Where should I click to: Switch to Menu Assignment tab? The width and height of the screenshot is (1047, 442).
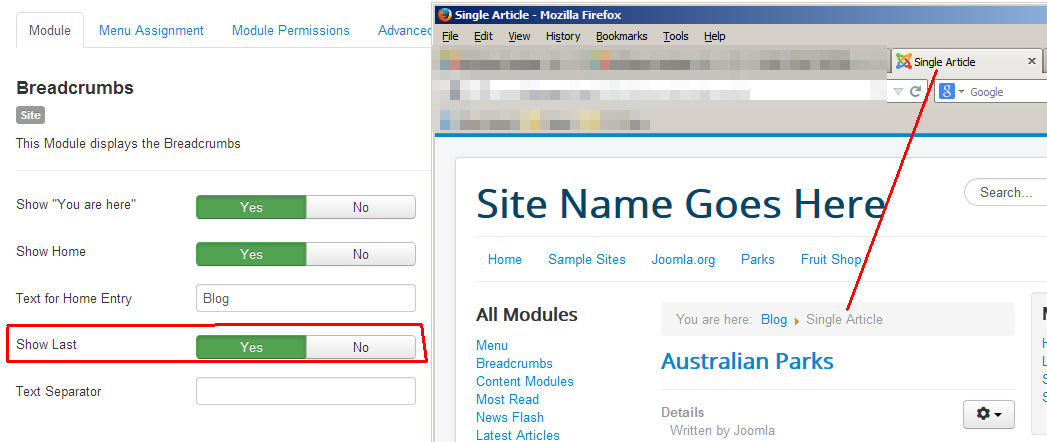pyautogui.click(x=151, y=31)
